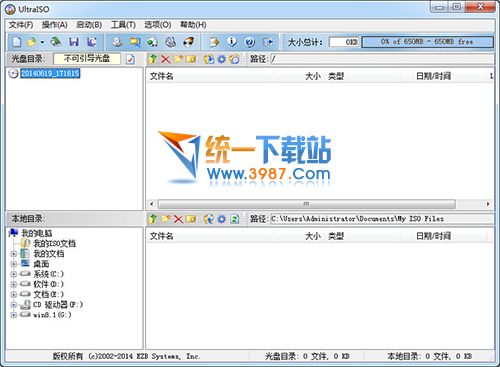Screen dimensions: 500x367
Task: Click the red delete icon above image list
Action: 165,59
